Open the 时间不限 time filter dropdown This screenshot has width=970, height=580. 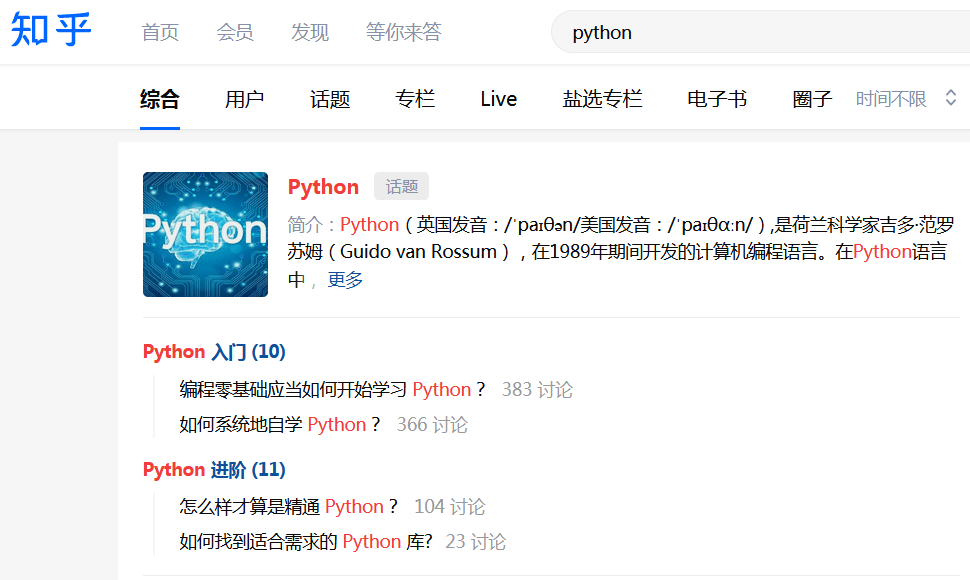pos(906,99)
